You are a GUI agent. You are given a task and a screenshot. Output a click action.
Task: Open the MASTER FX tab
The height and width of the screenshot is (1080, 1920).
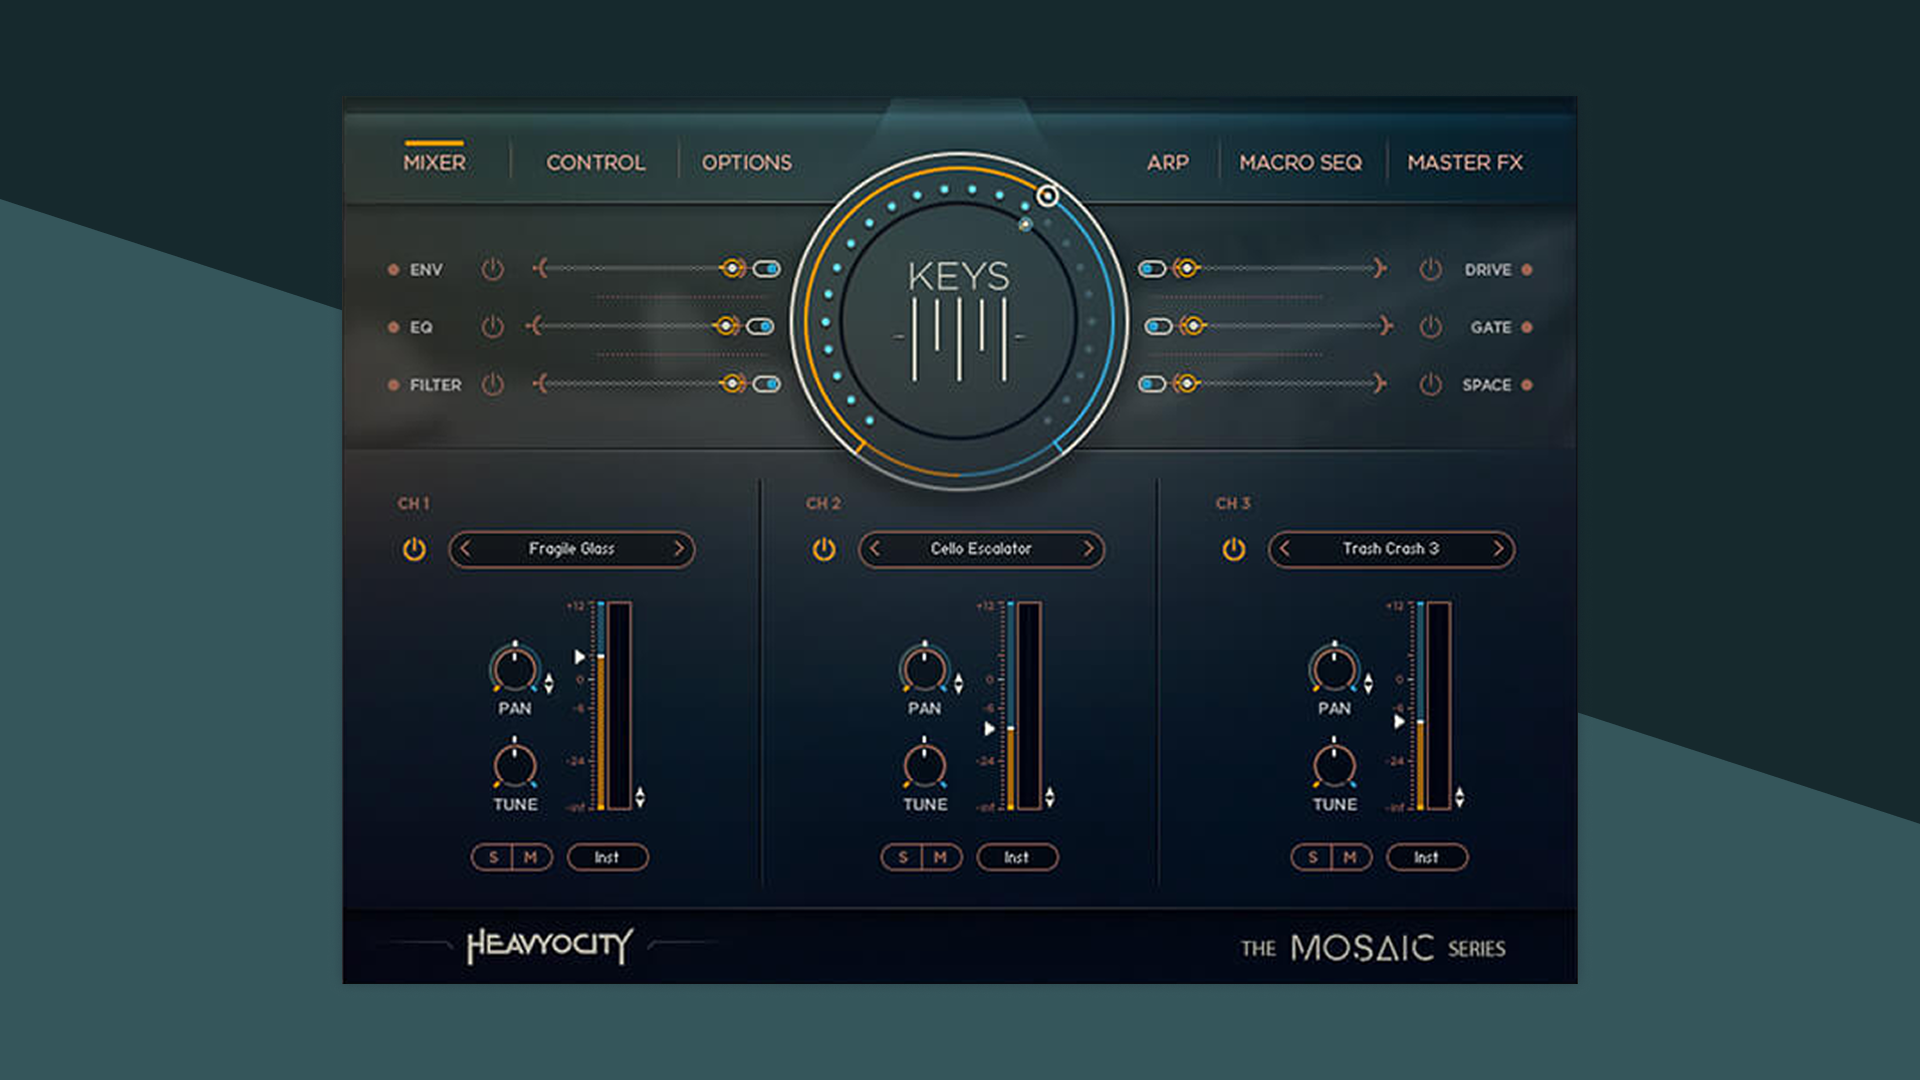[x=1464, y=162]
